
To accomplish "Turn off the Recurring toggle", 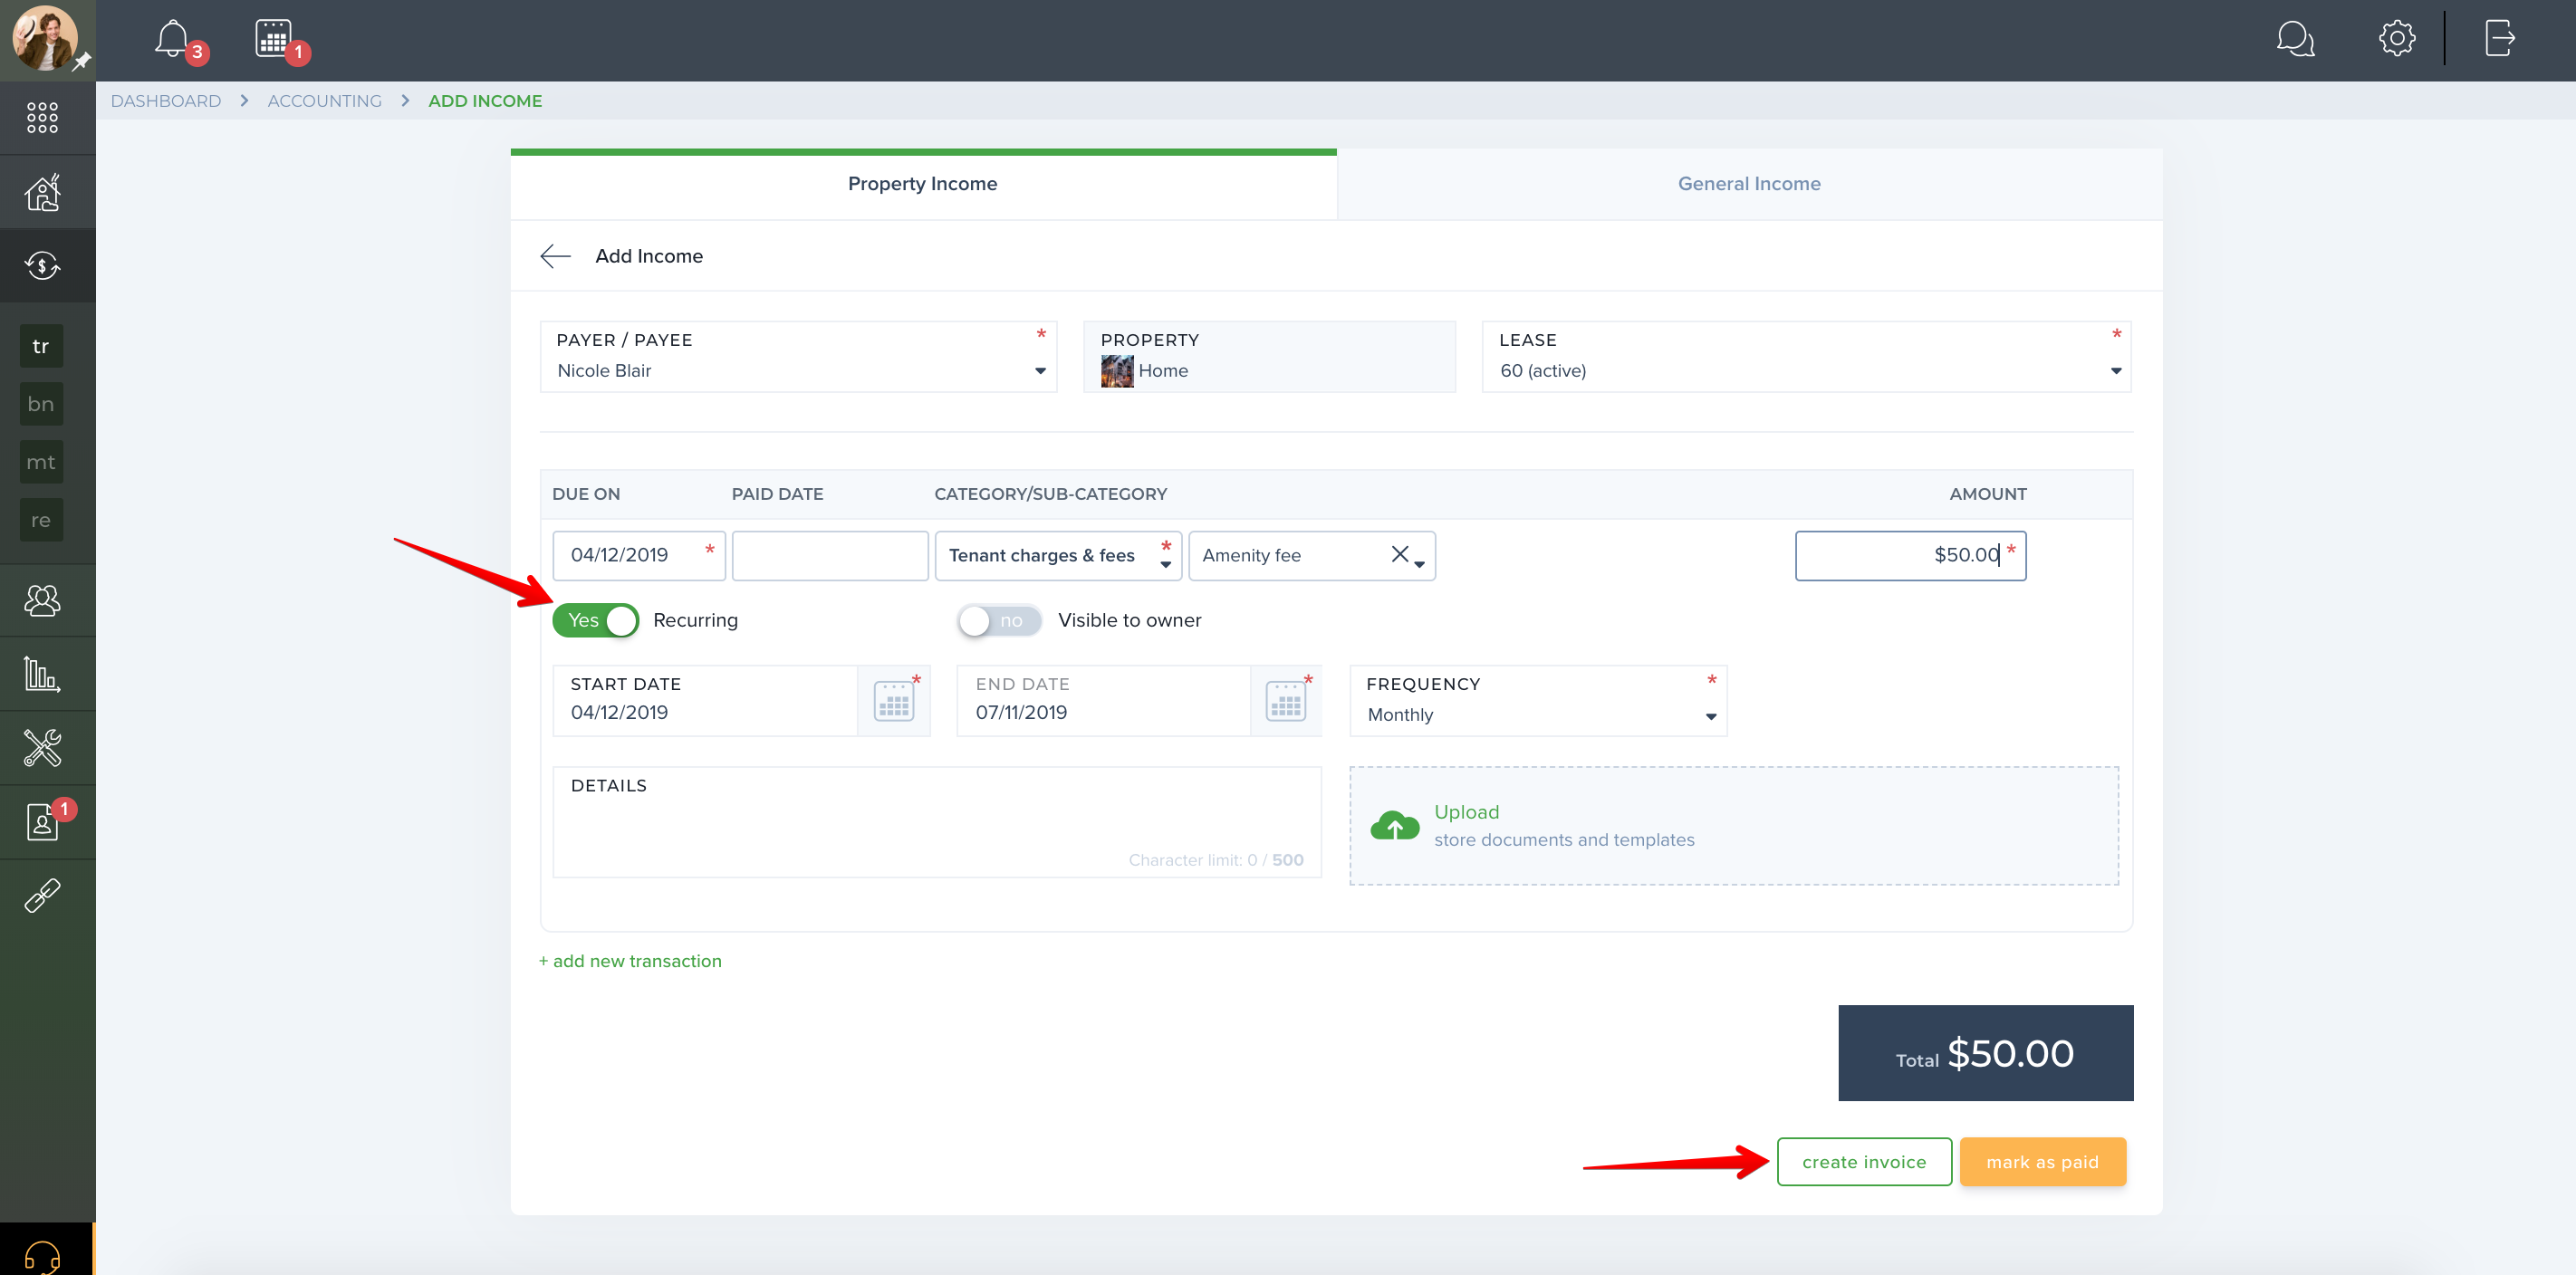I will [595, 620].
